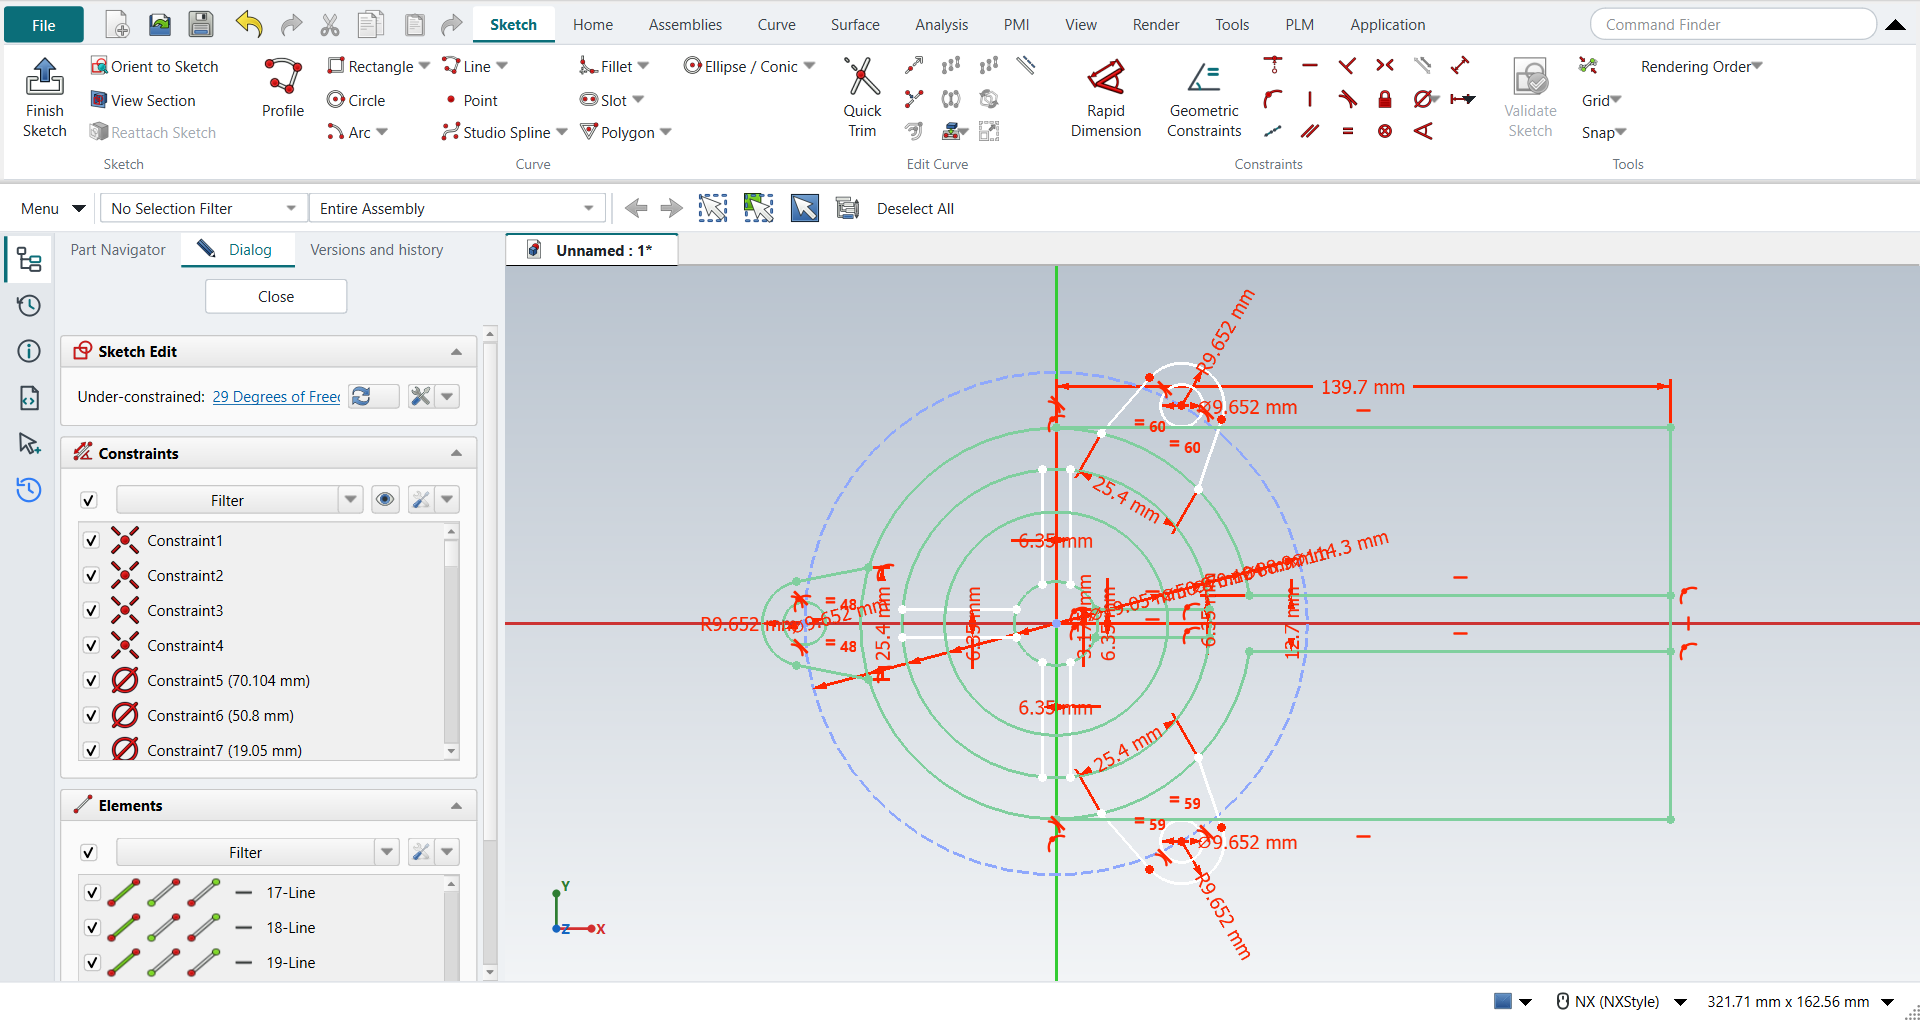The image size is (1920, 1020).
Task: Click the status bar color swatch
Action: click(x=1502, y=1001)
